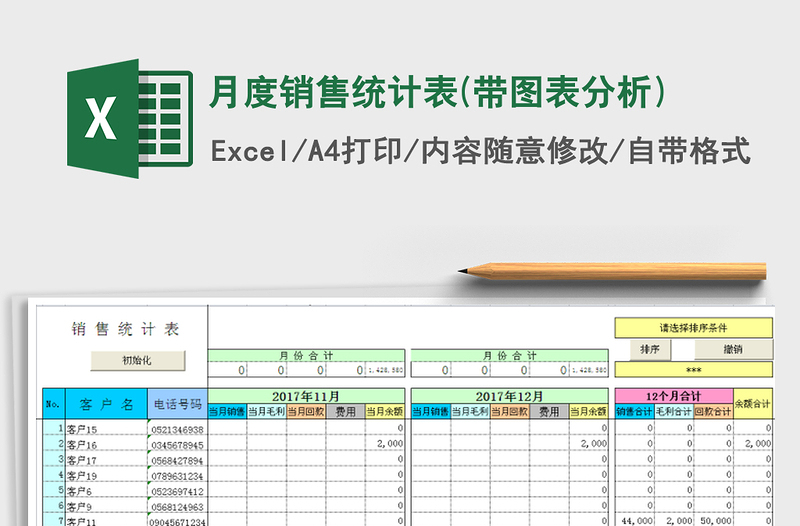This screenshot has height=526, width=800.
Task: Click phone number 0568427894
Action: tap(178, 461)
